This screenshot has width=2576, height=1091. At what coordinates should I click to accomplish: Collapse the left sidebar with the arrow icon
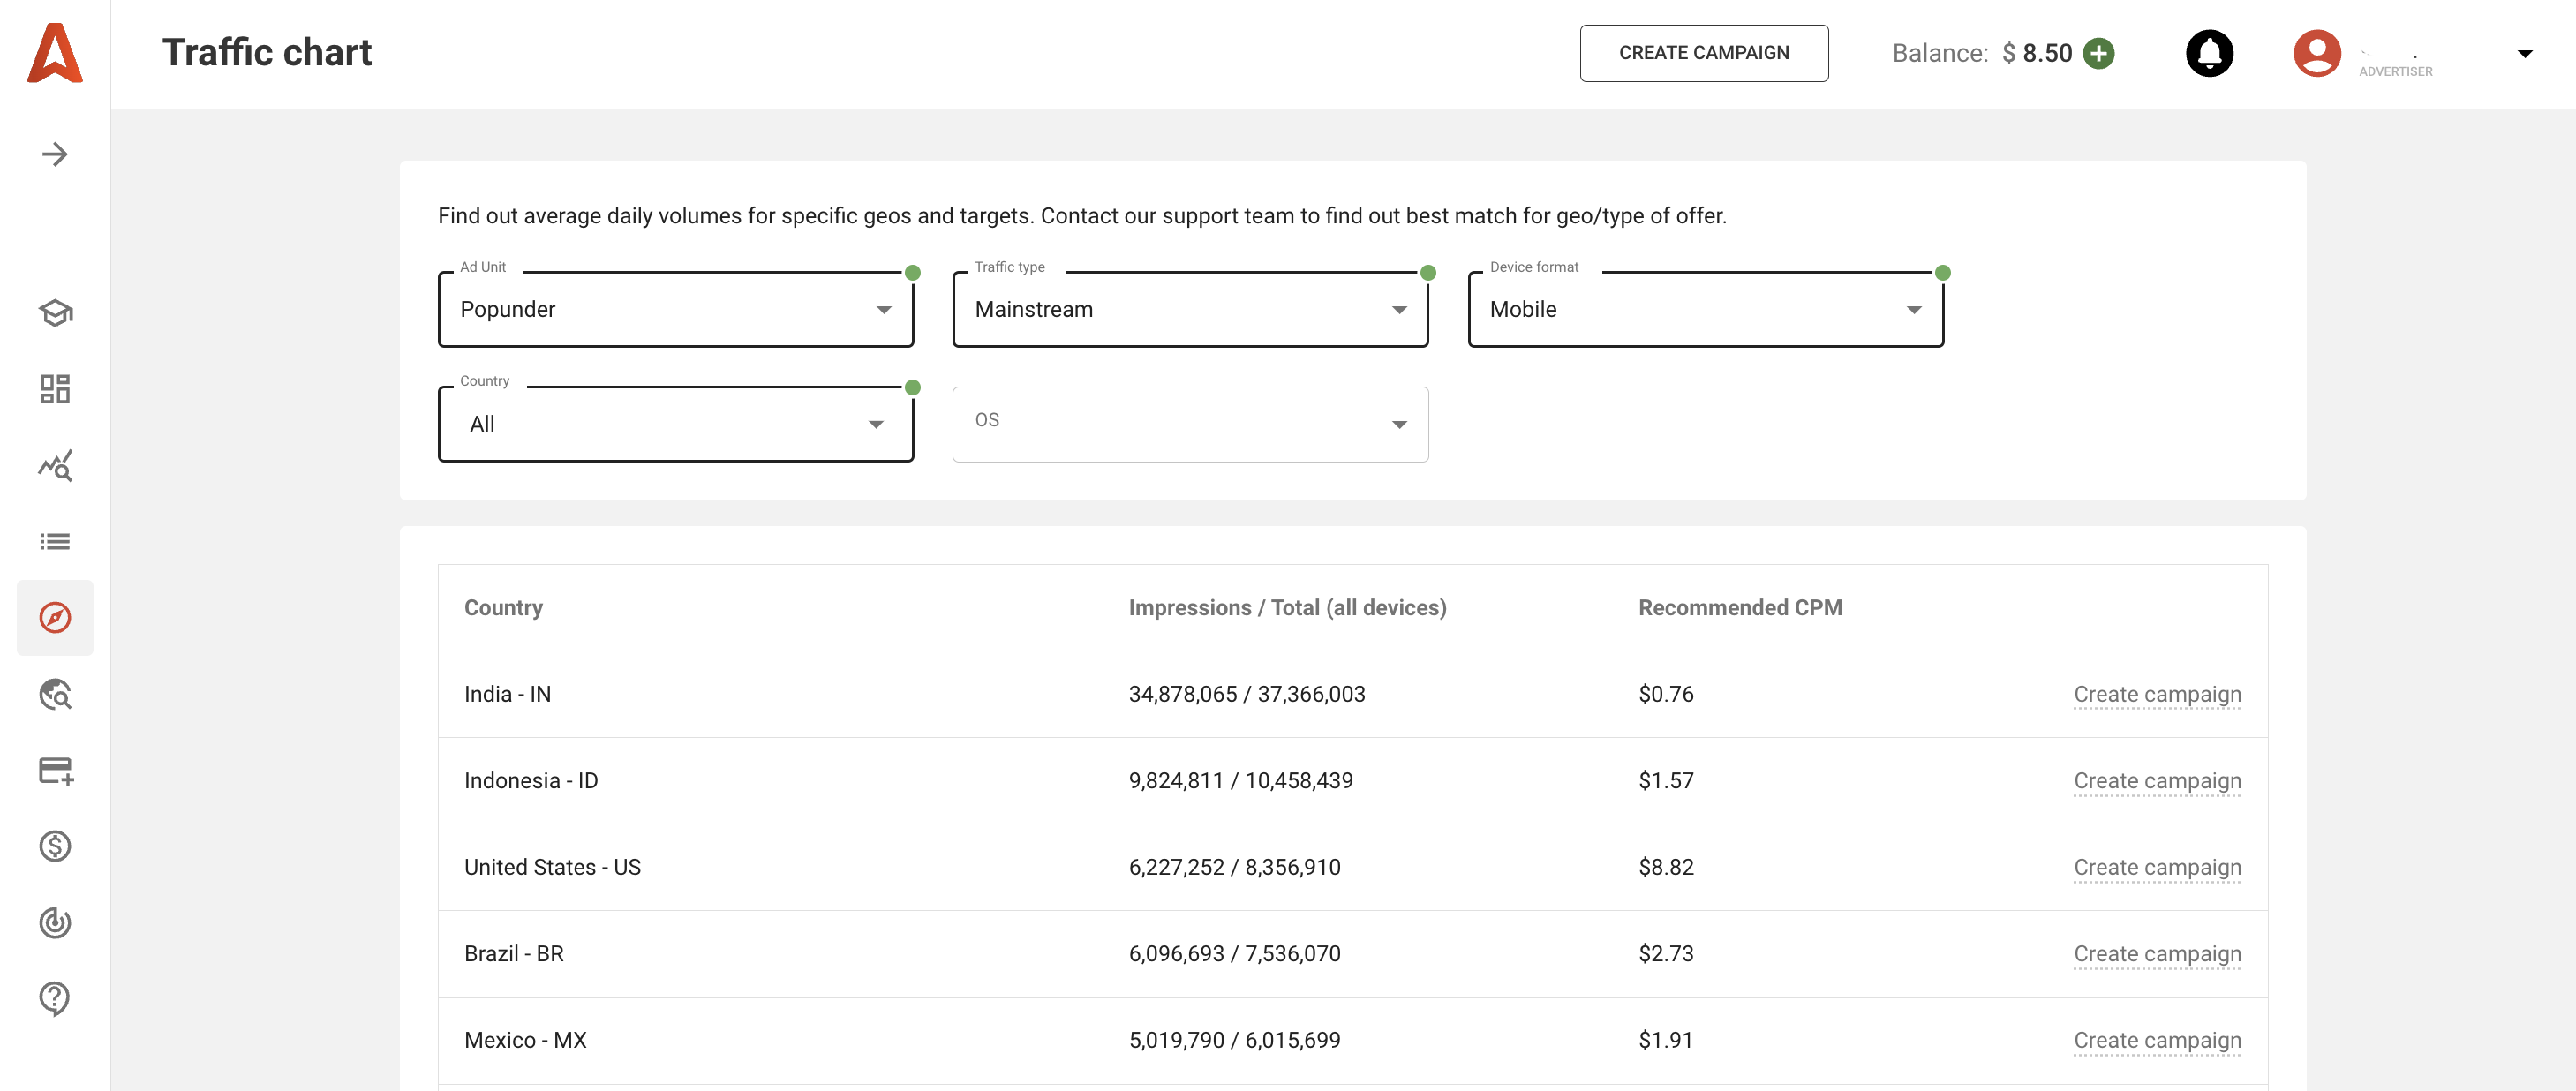tap(55, 154)
